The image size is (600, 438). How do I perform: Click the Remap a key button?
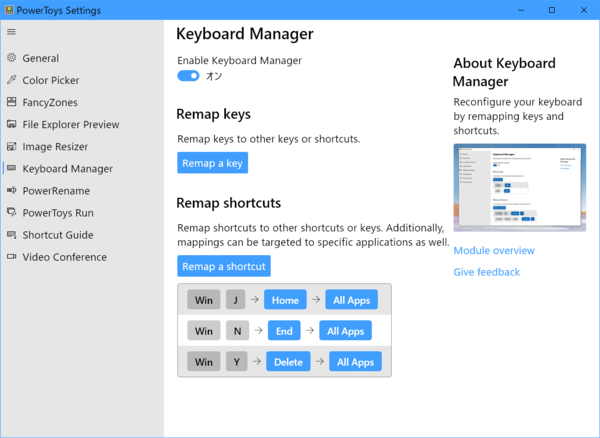(x=212, y=163)
